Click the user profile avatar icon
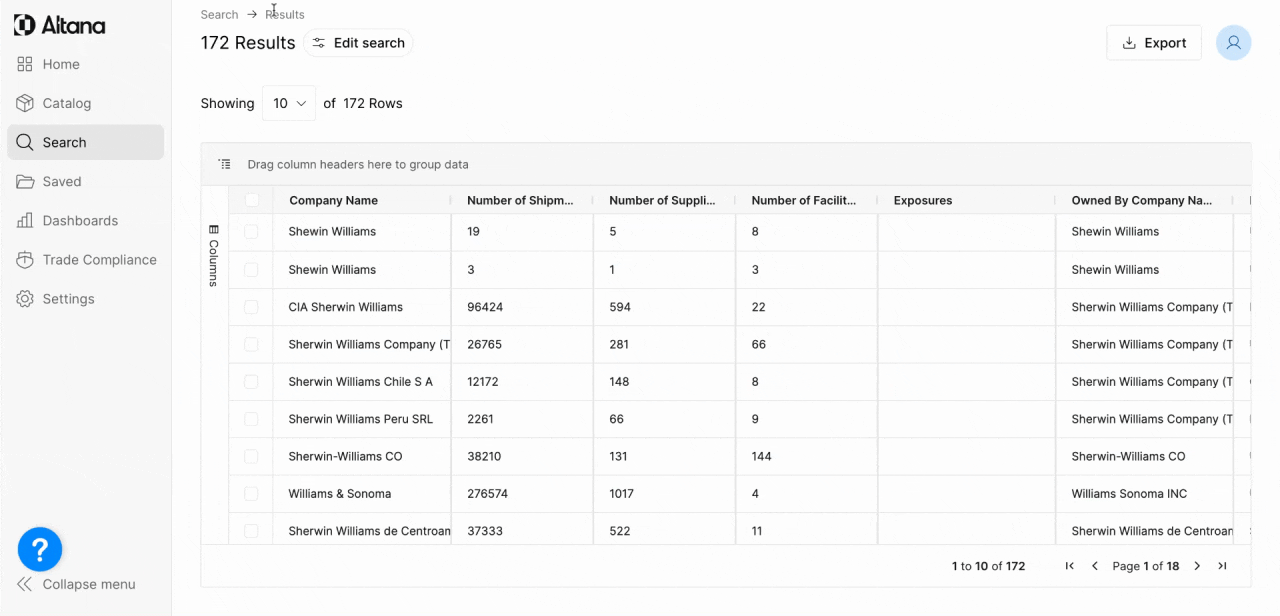 1233,43
